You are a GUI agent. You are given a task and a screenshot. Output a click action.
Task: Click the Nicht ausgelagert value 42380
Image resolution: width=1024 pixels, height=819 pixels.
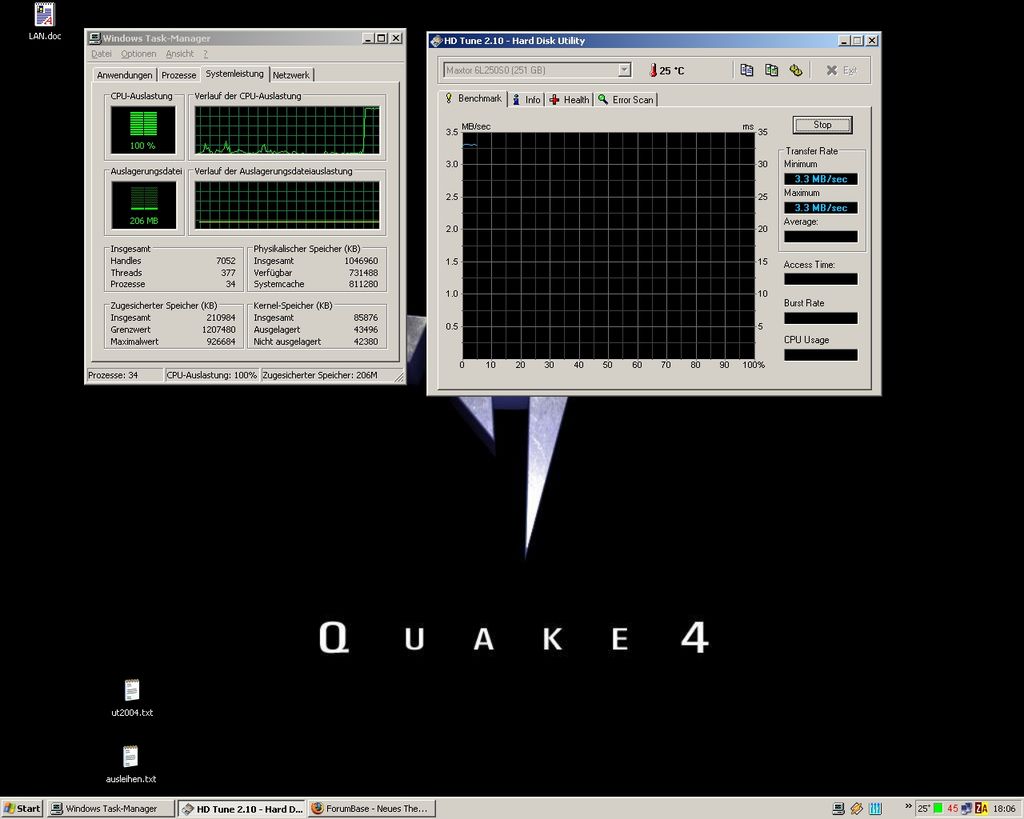click(x=365, y=341)
